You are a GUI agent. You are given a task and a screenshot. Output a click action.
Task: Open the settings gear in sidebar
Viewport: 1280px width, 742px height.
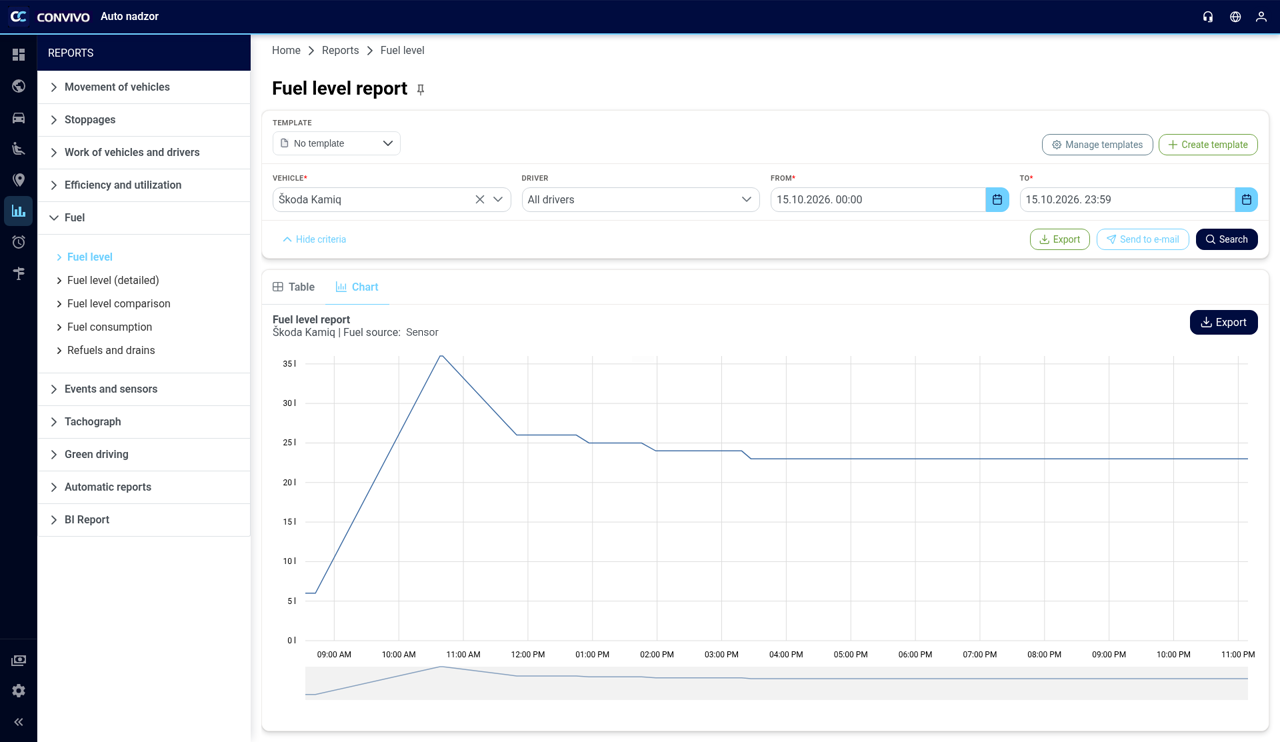click(x=18, y=691)
